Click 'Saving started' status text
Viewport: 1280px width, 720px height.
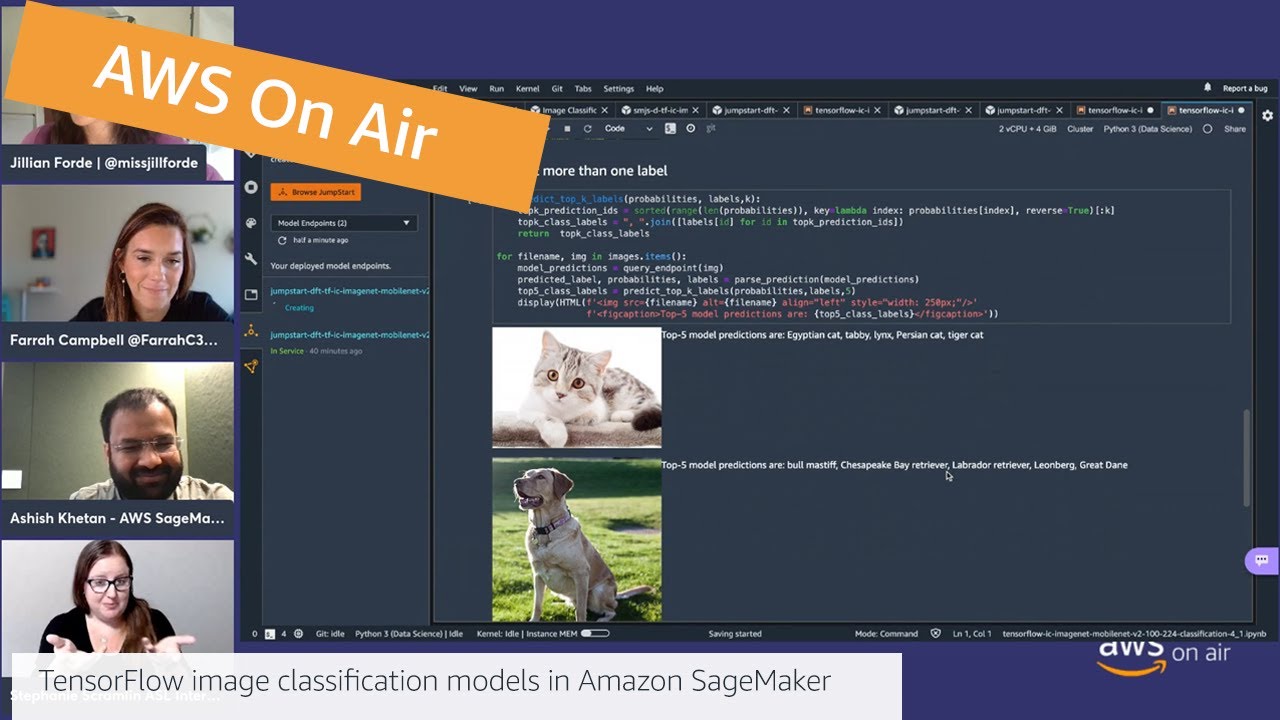(x=735, y=633)
